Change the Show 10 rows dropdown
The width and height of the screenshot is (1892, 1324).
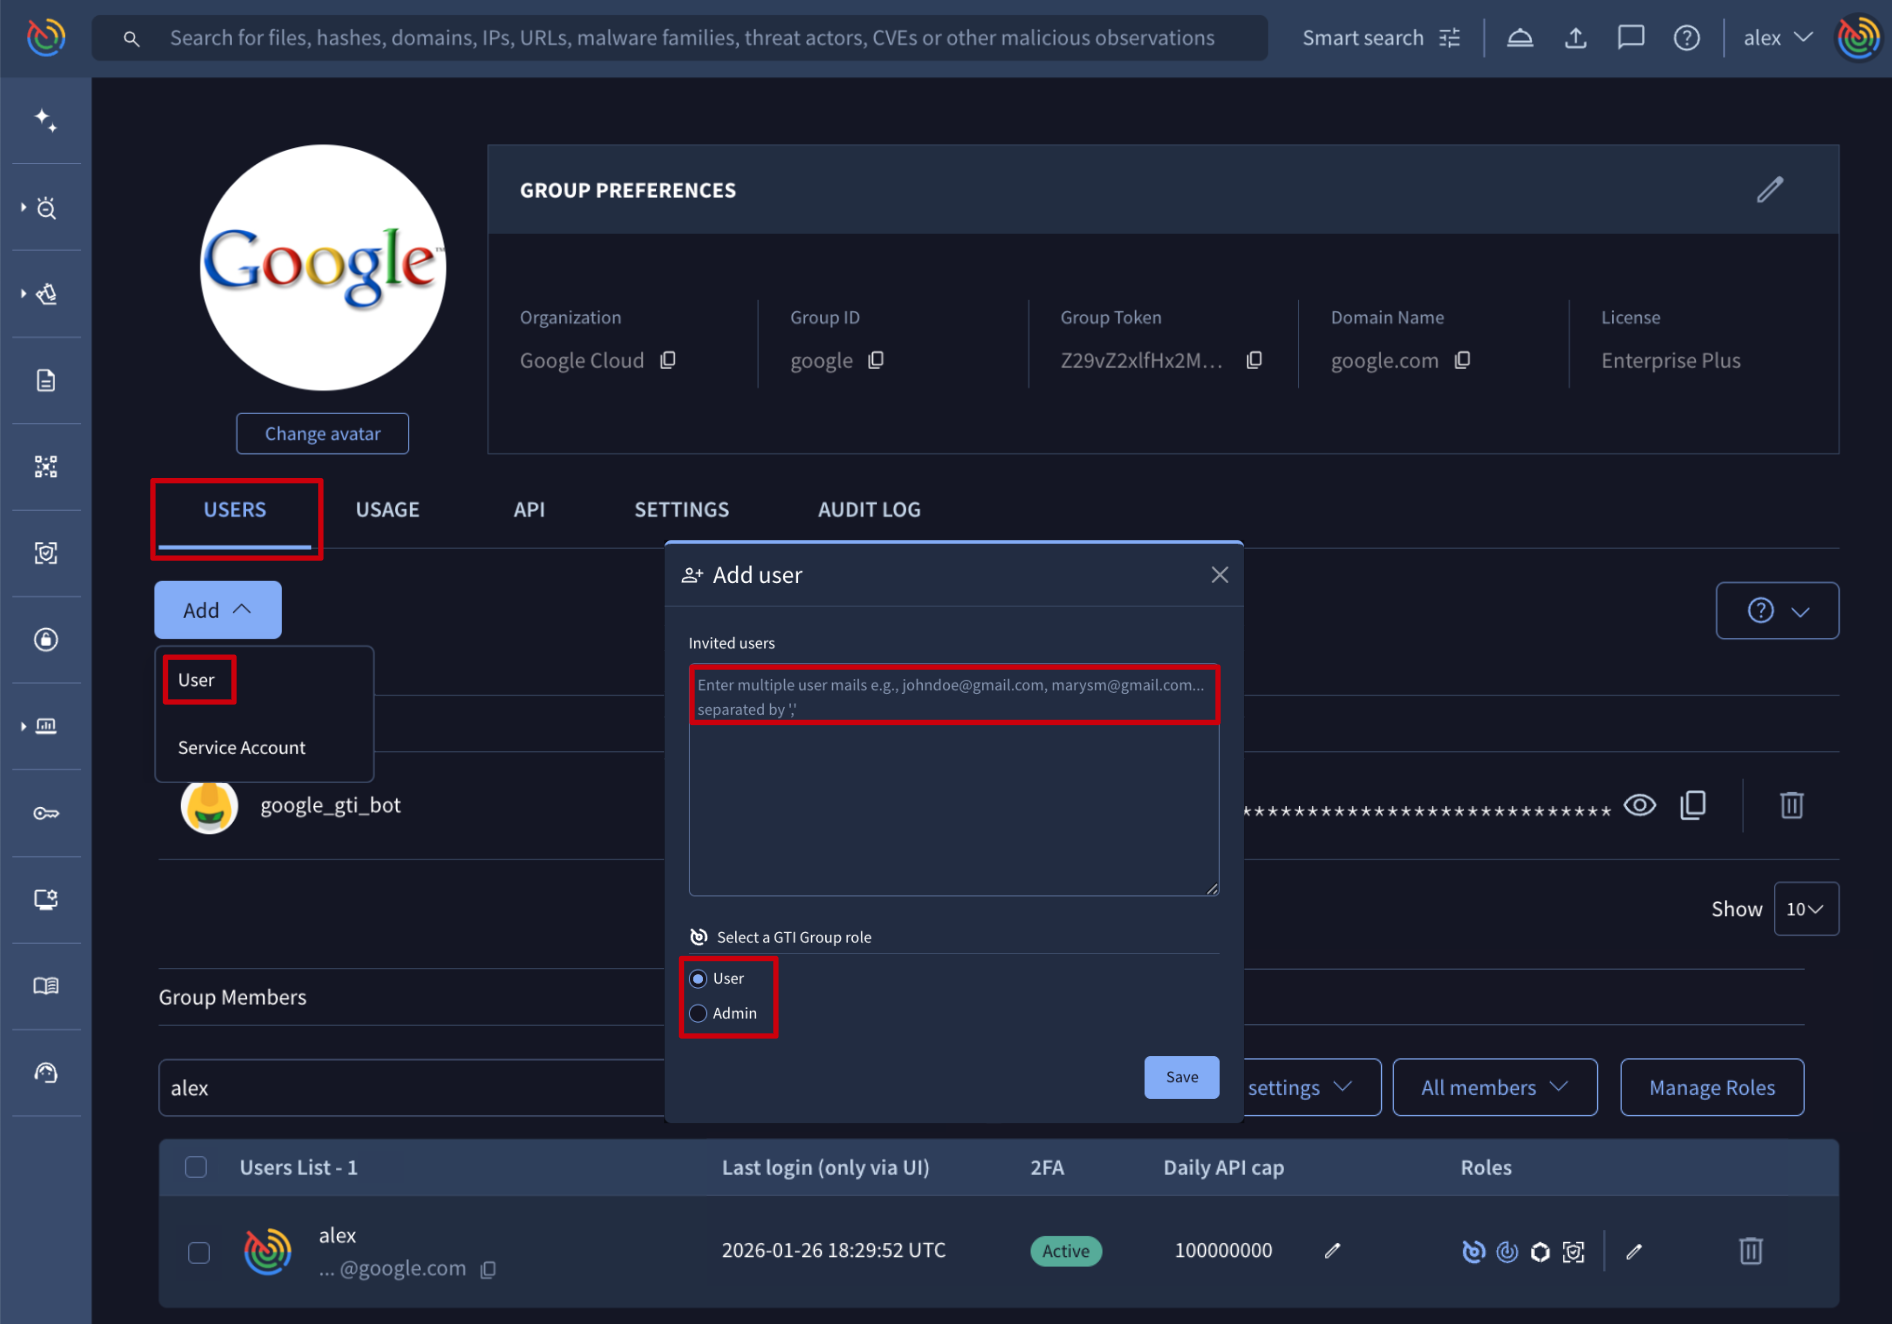tap(1806, 909)
